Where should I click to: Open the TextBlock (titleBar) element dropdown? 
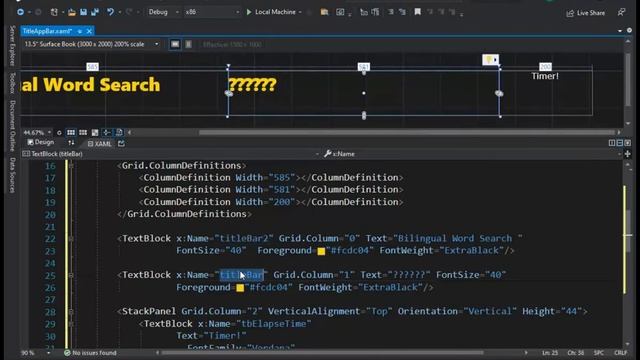pos(171,154)
